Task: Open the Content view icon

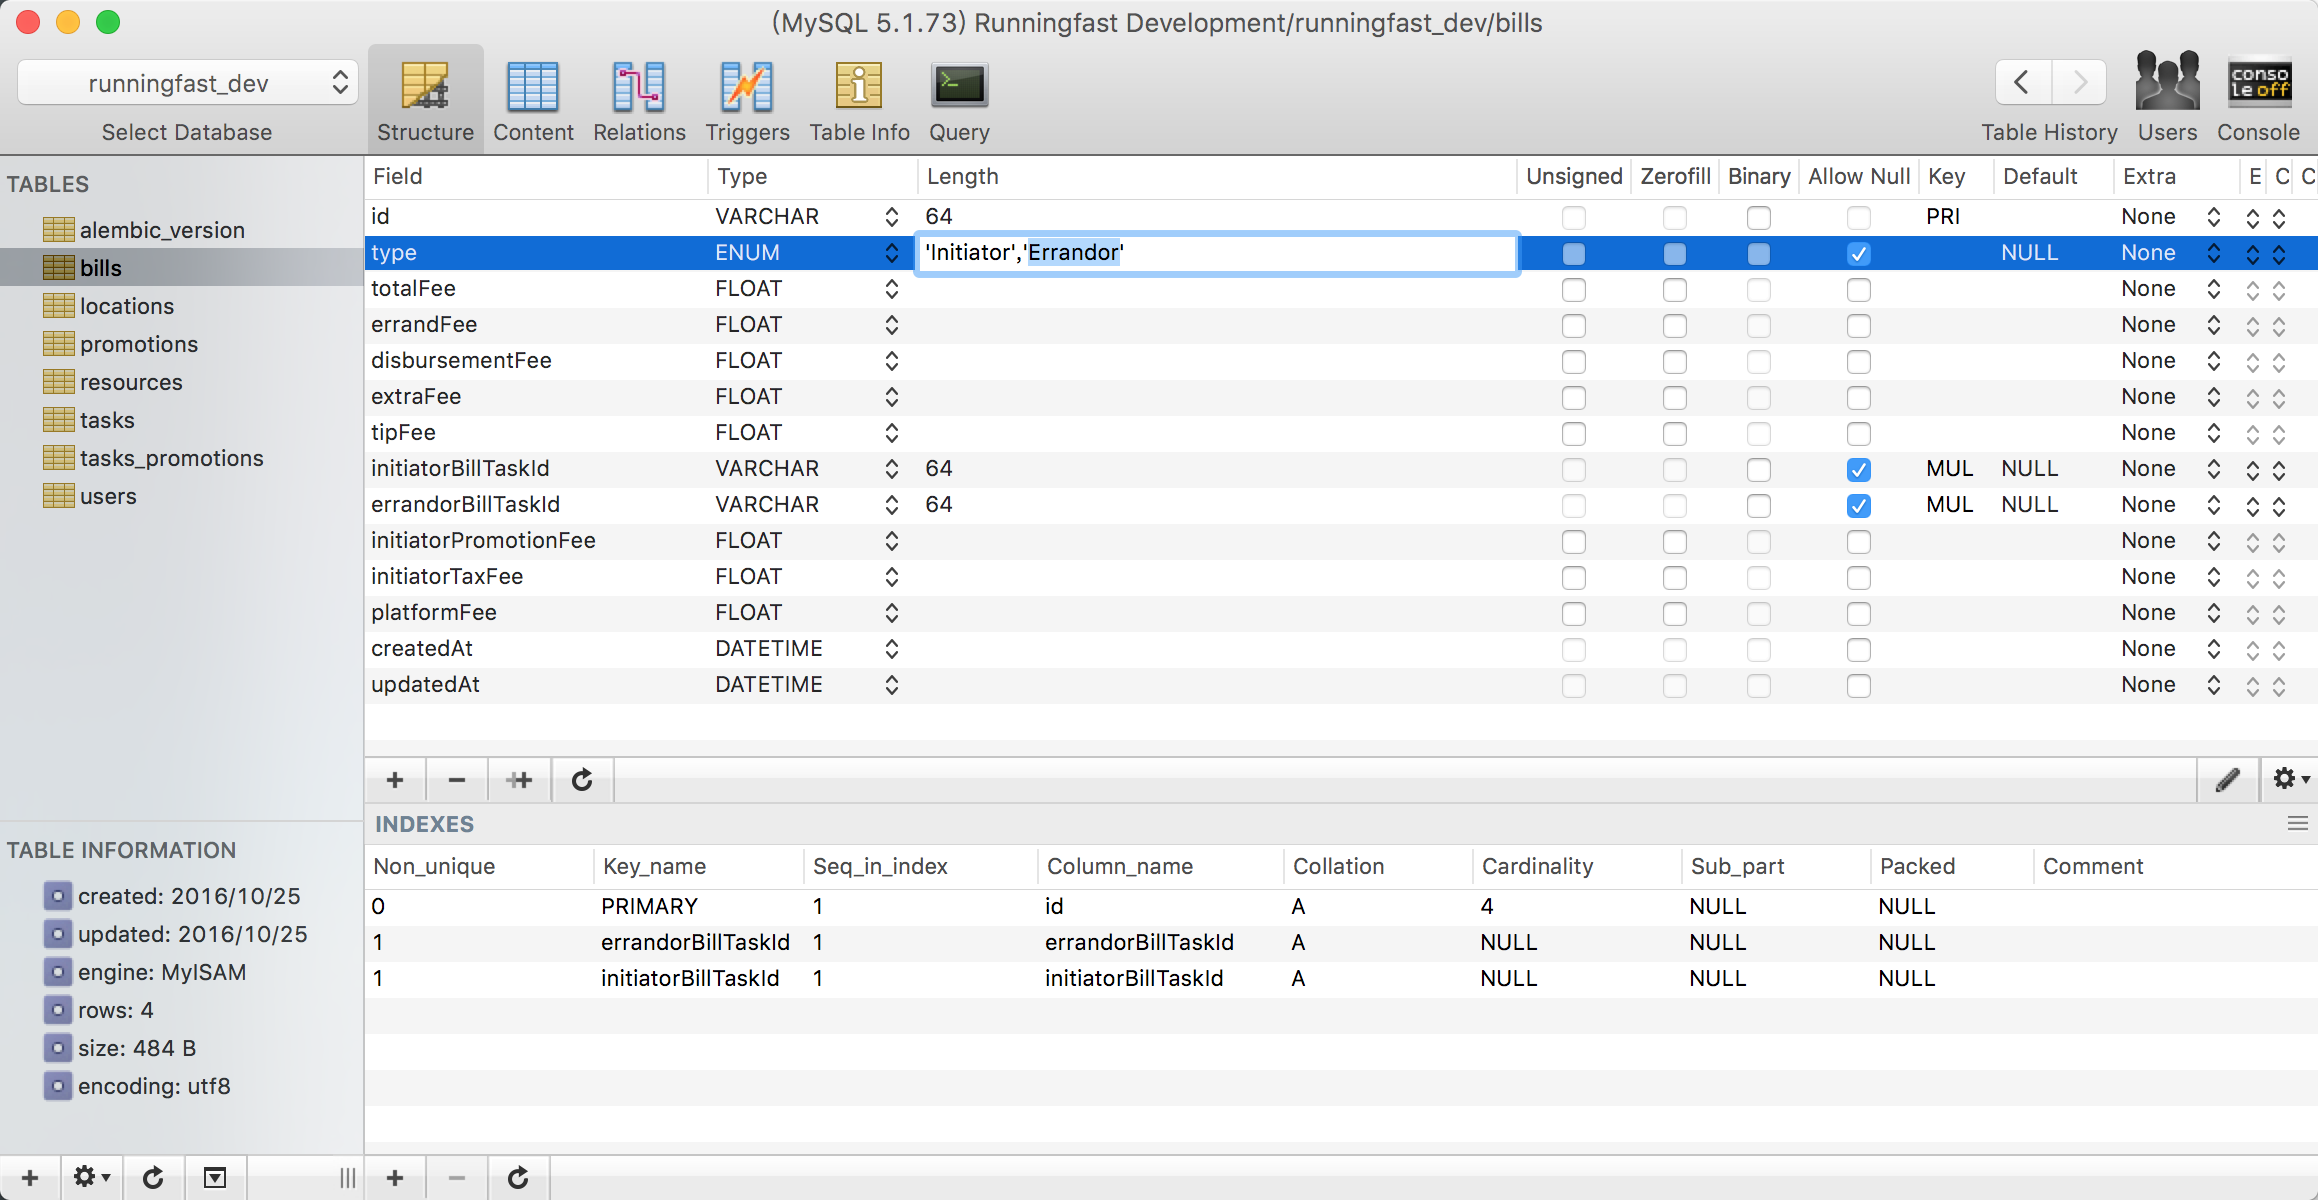Action: [x=532, y=88]
